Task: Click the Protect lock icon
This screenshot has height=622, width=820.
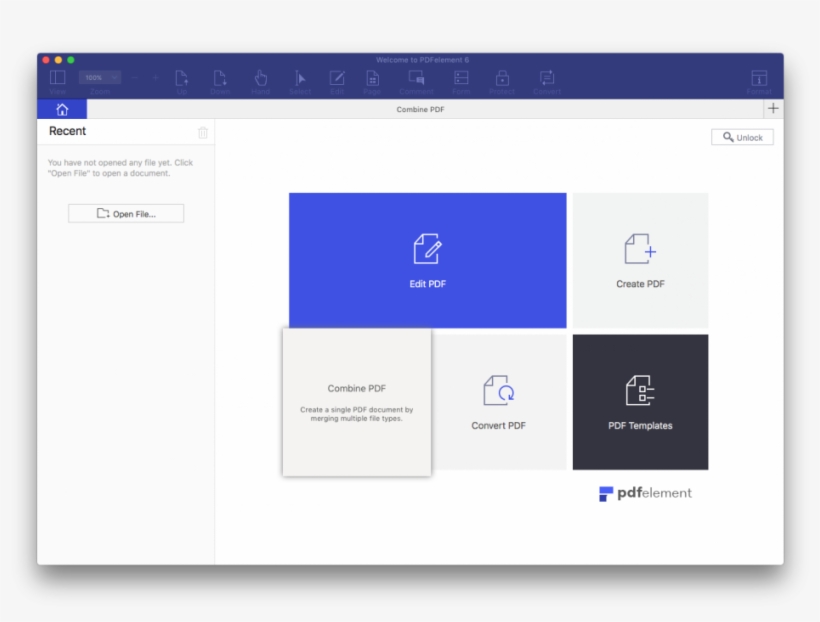Action: [x=502, y=79]
